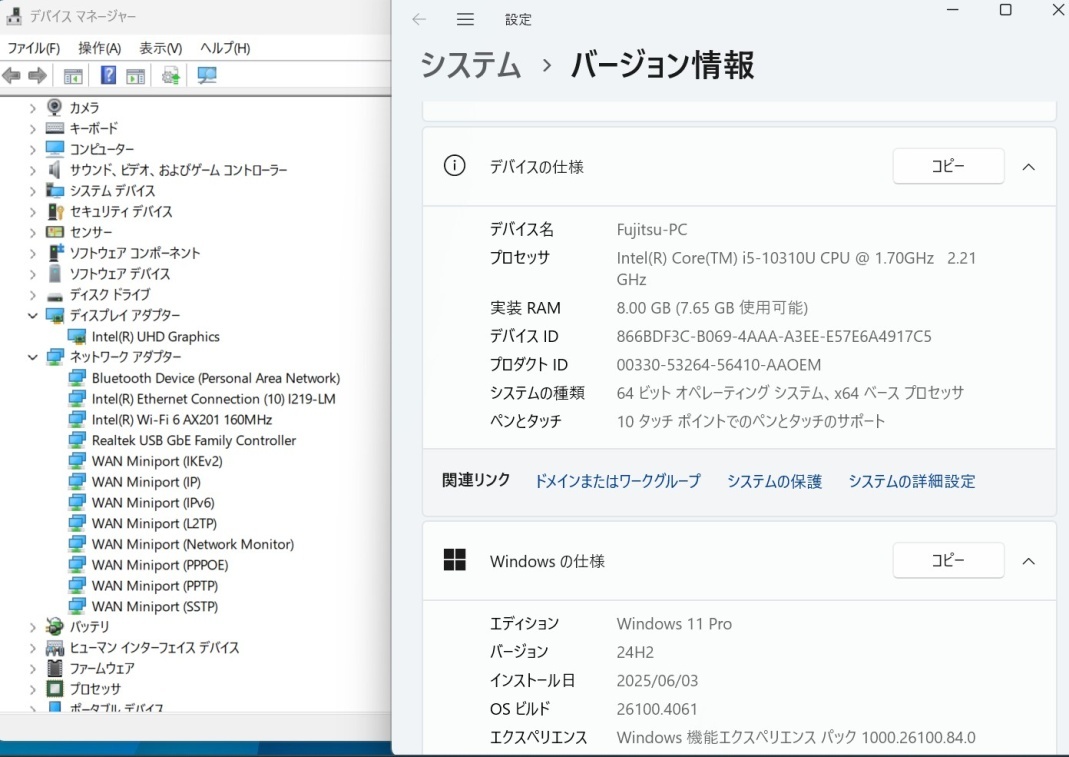Select WAN Miniport (Network Monitor) entry
This screenshot has width=1069, height=757.
click(193, 544)
